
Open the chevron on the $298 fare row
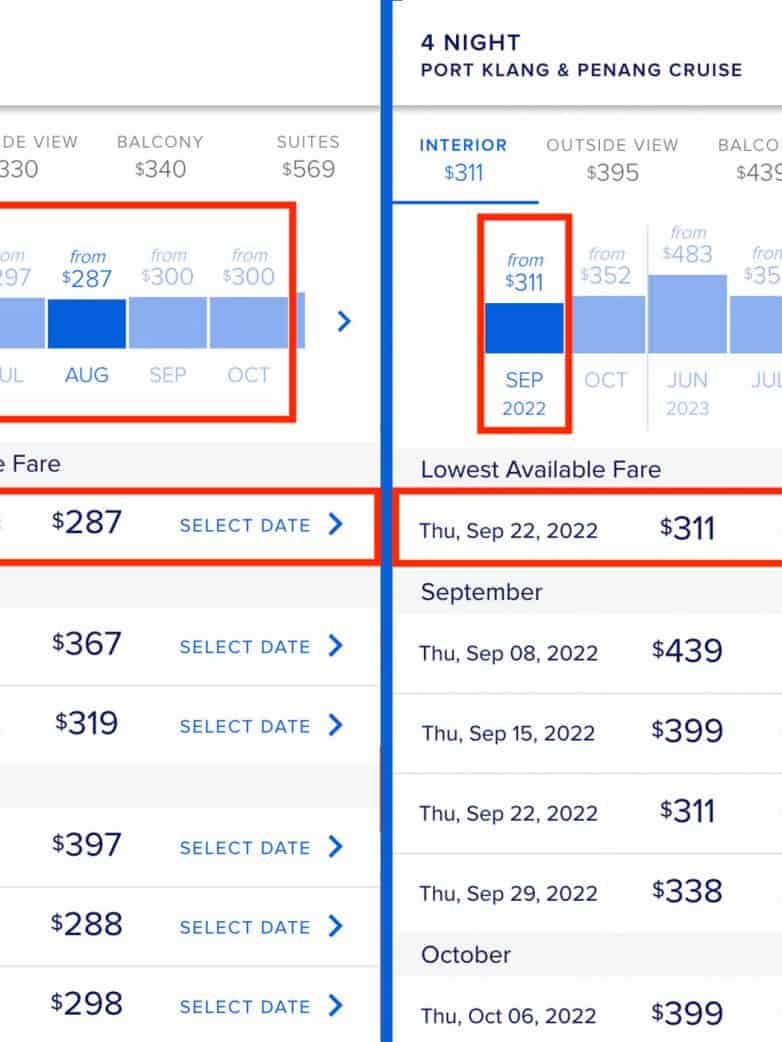click(336, 1005)
